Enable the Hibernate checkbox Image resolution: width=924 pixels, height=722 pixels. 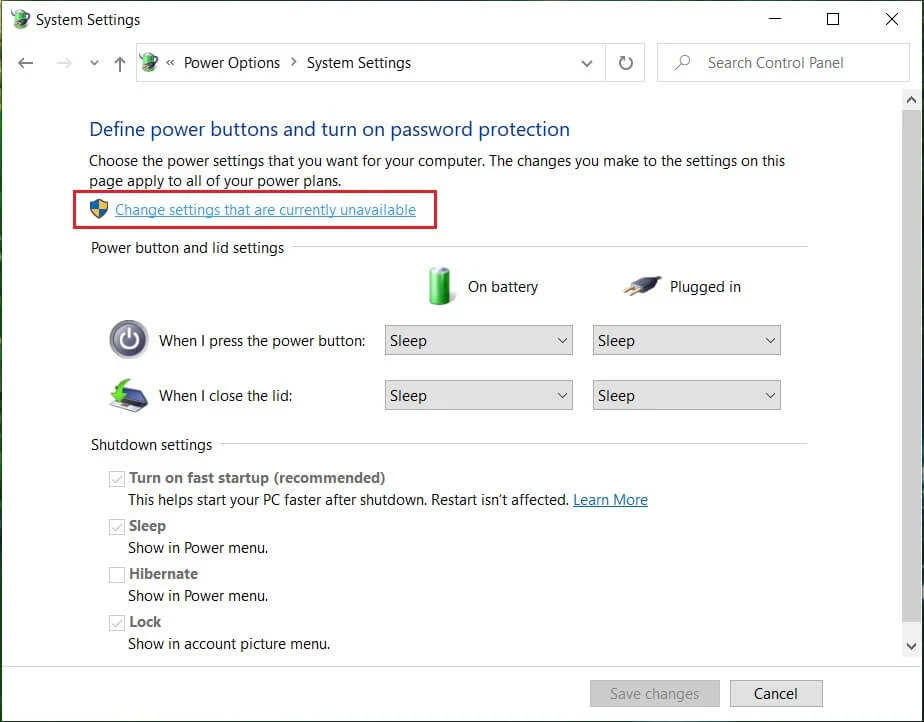[x=118, y=575]
